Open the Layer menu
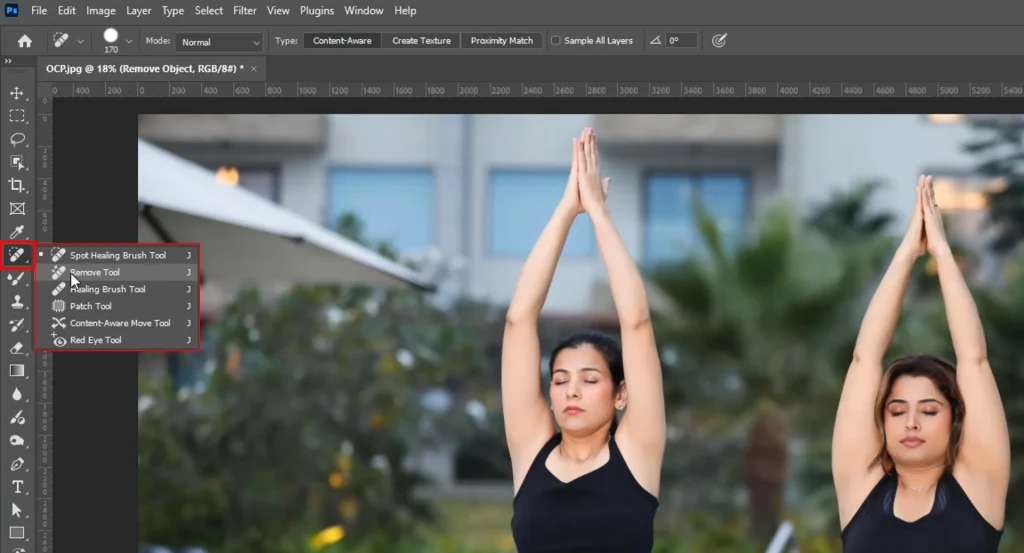This screenshot has width=1024, height=553. [138, 10]
